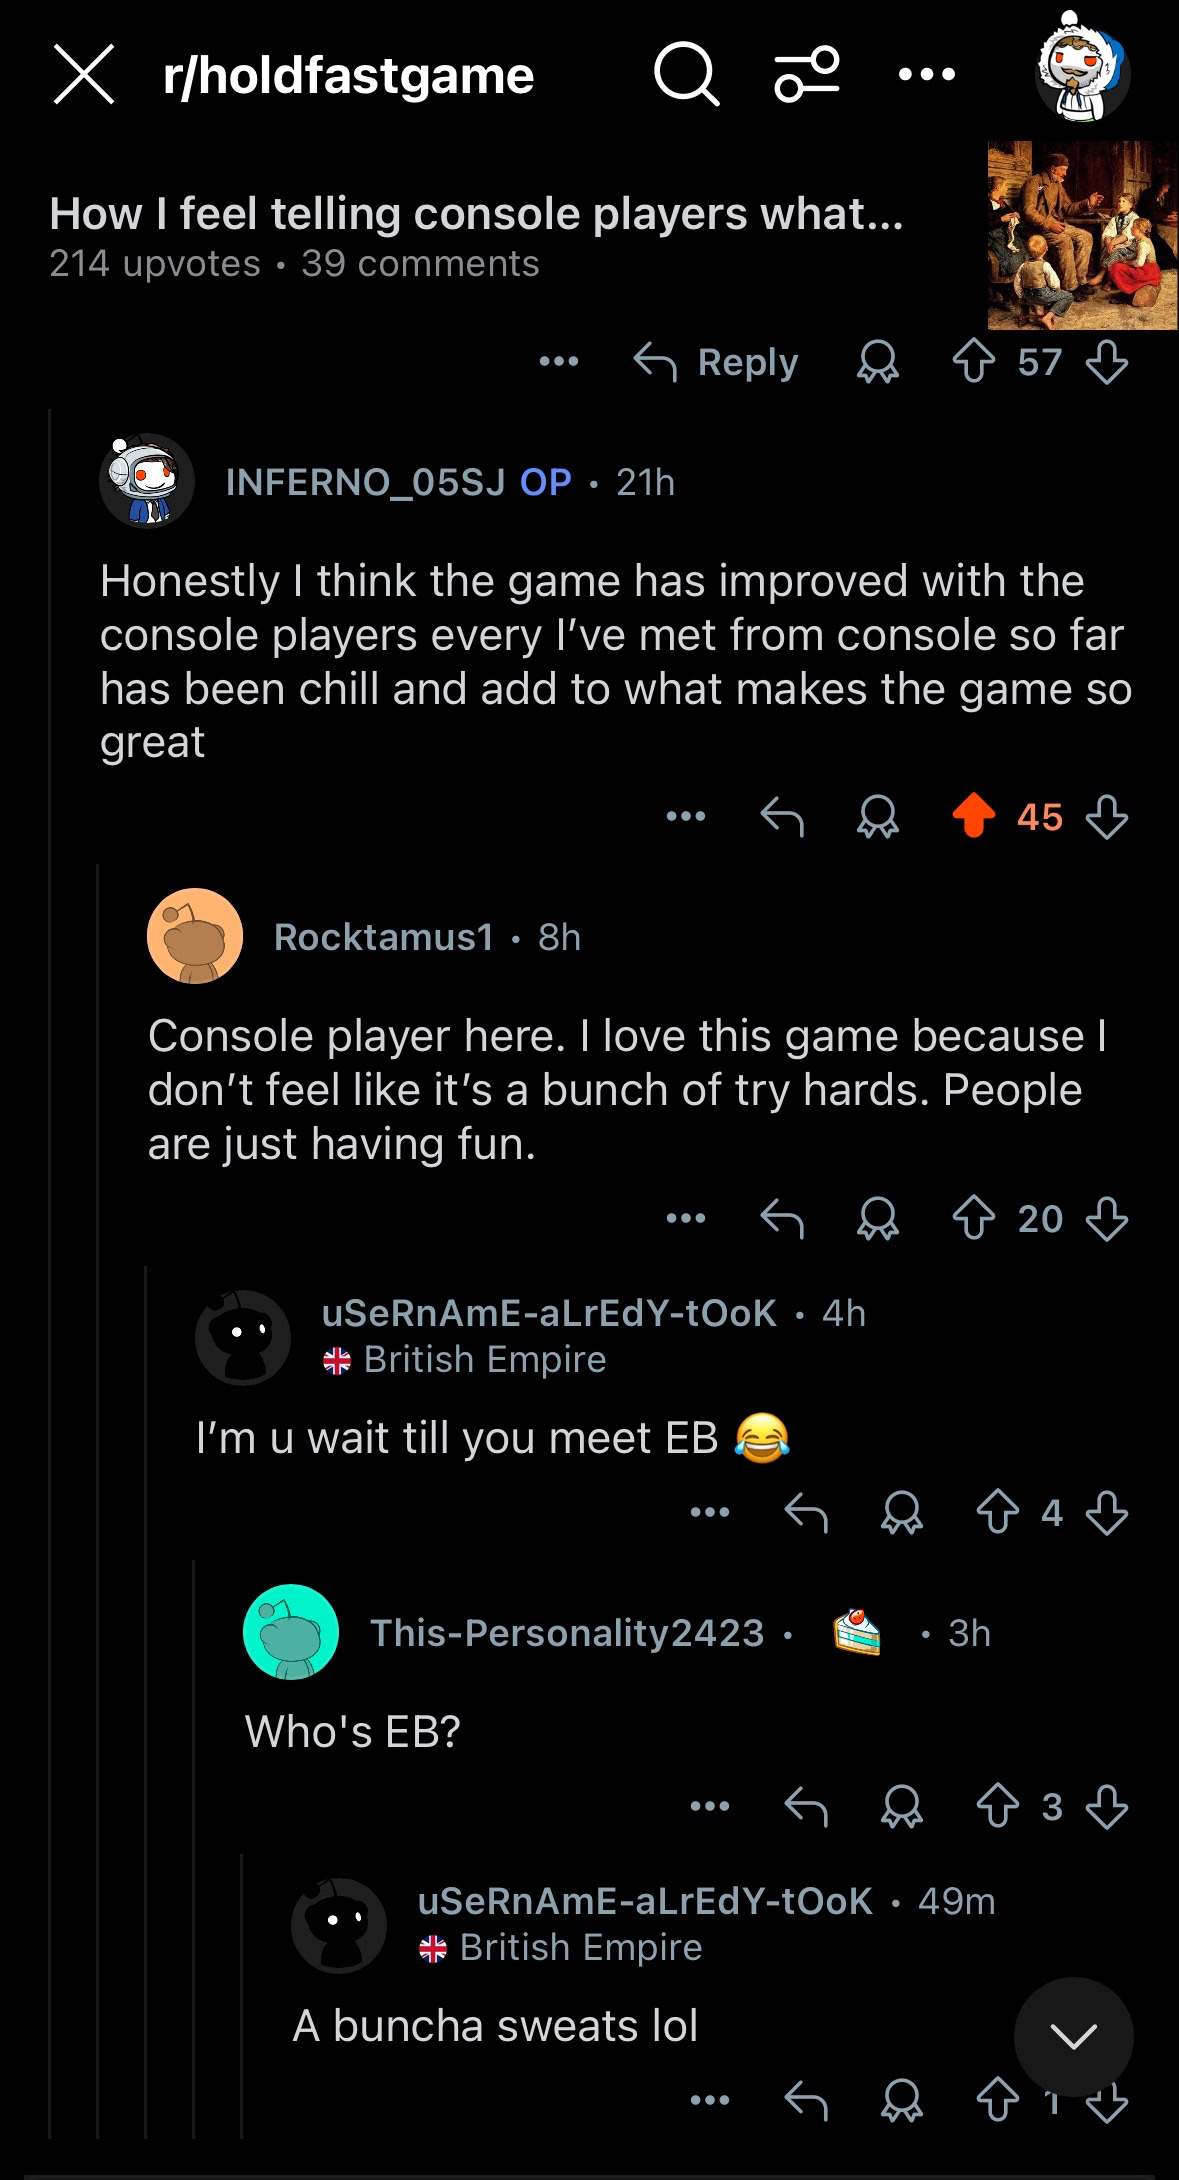Viewport: 1179px width, 2180px height.
Task: Open This-Personality2423 user profile
Action: tap(566, 1633)
